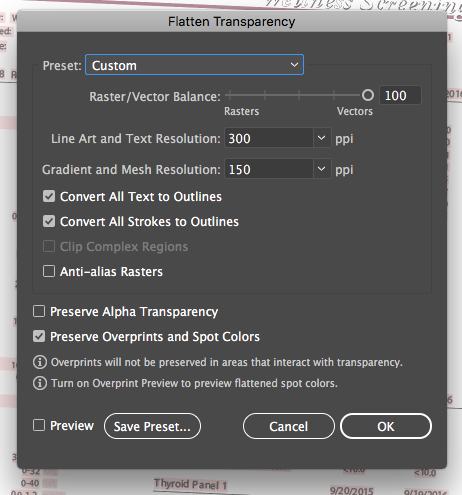Confirm with the OK button
The image size is (462, 495).
click(x=386, y=426)
